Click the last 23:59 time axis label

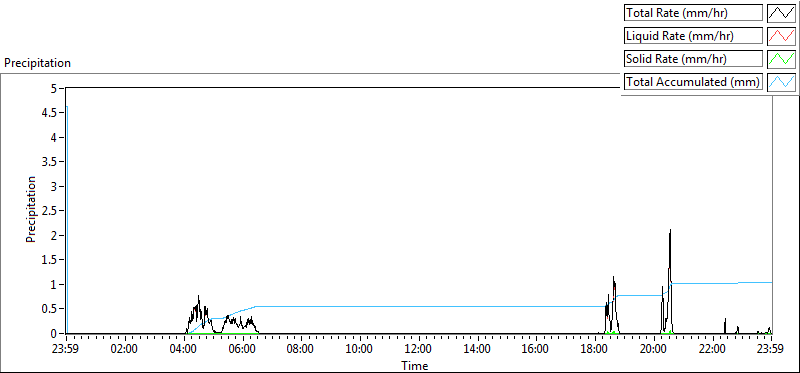click(x=771, y=350)
